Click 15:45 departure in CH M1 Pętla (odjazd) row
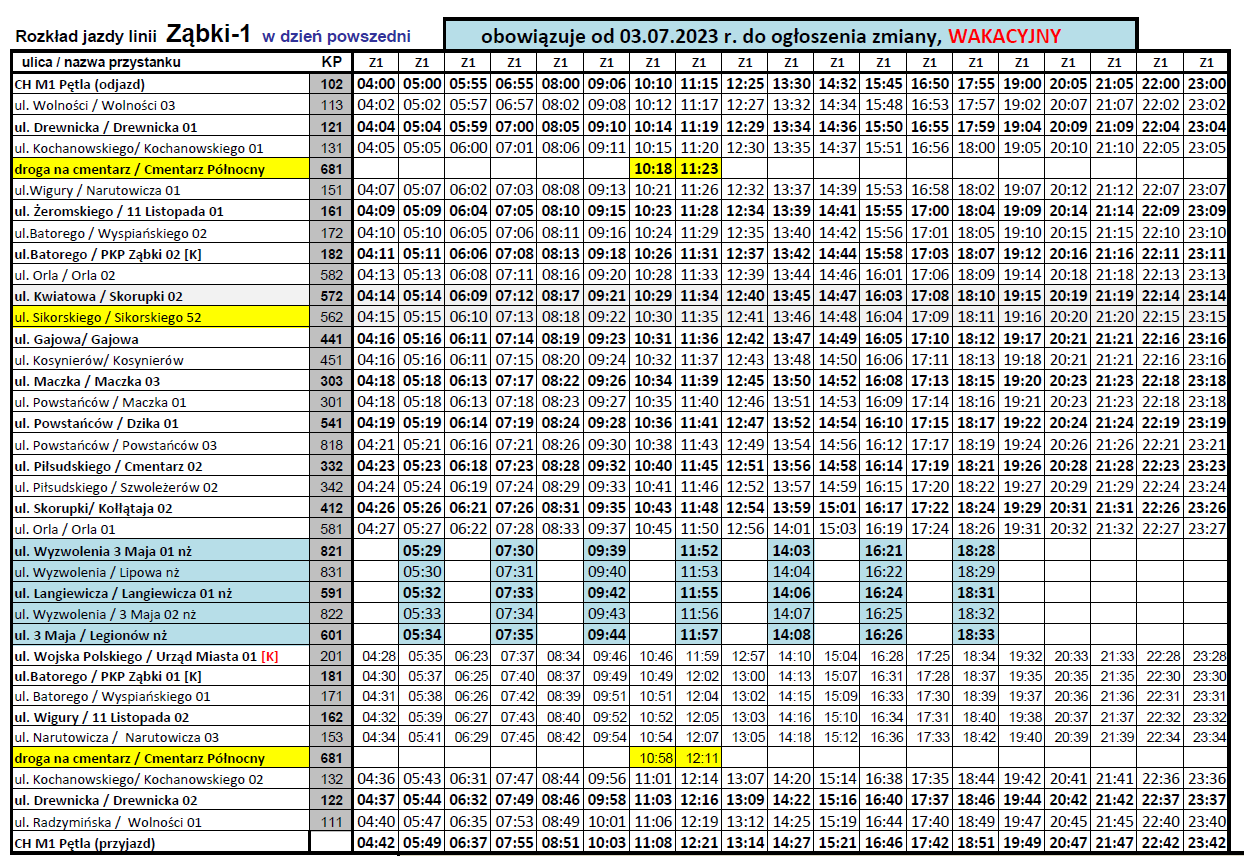The width and height of the screenshot is (1244, 856). [884, 84]
